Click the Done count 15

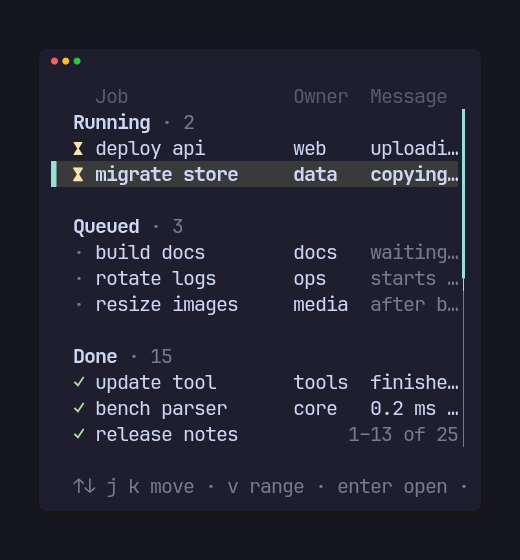pos(161,356)
